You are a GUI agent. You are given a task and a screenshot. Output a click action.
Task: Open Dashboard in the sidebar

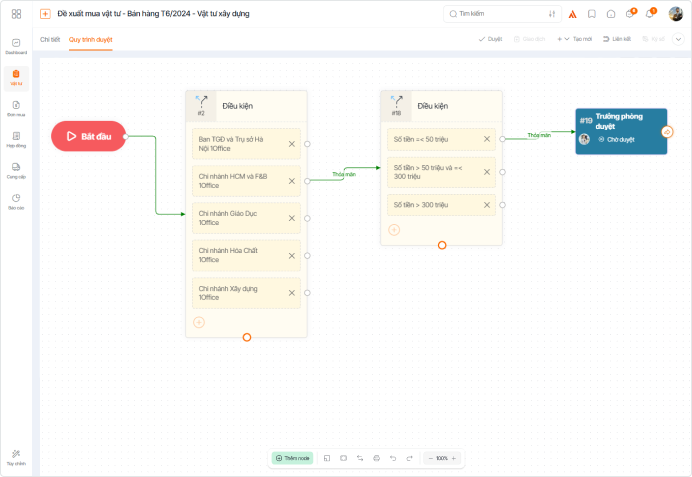pyautogui.click(x=16, y=46)
